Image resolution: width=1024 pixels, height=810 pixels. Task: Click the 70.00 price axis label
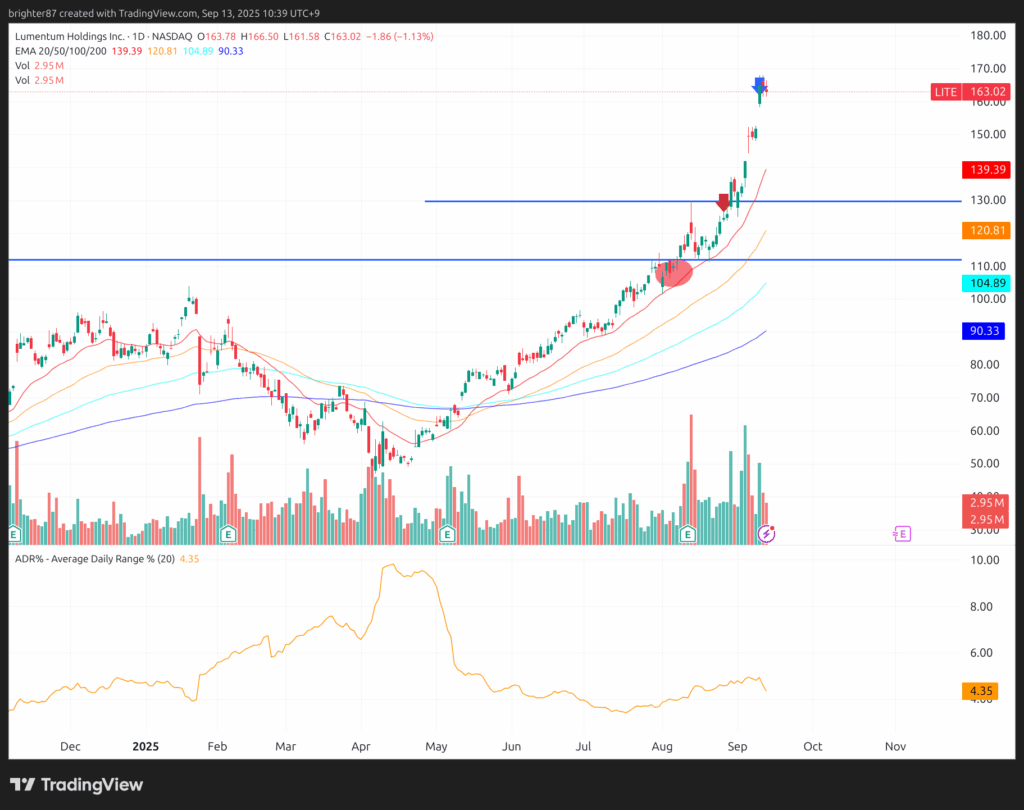(x=985, y=397)
